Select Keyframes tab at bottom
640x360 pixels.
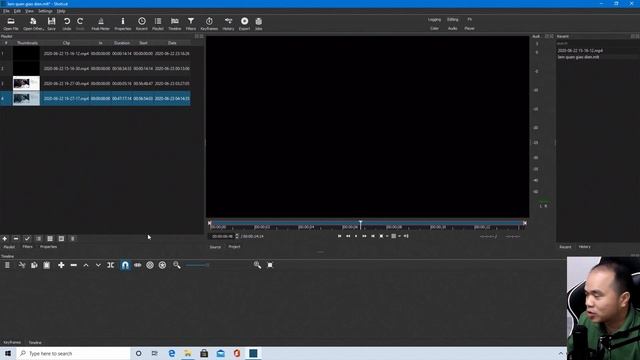(x=12, y=342)
